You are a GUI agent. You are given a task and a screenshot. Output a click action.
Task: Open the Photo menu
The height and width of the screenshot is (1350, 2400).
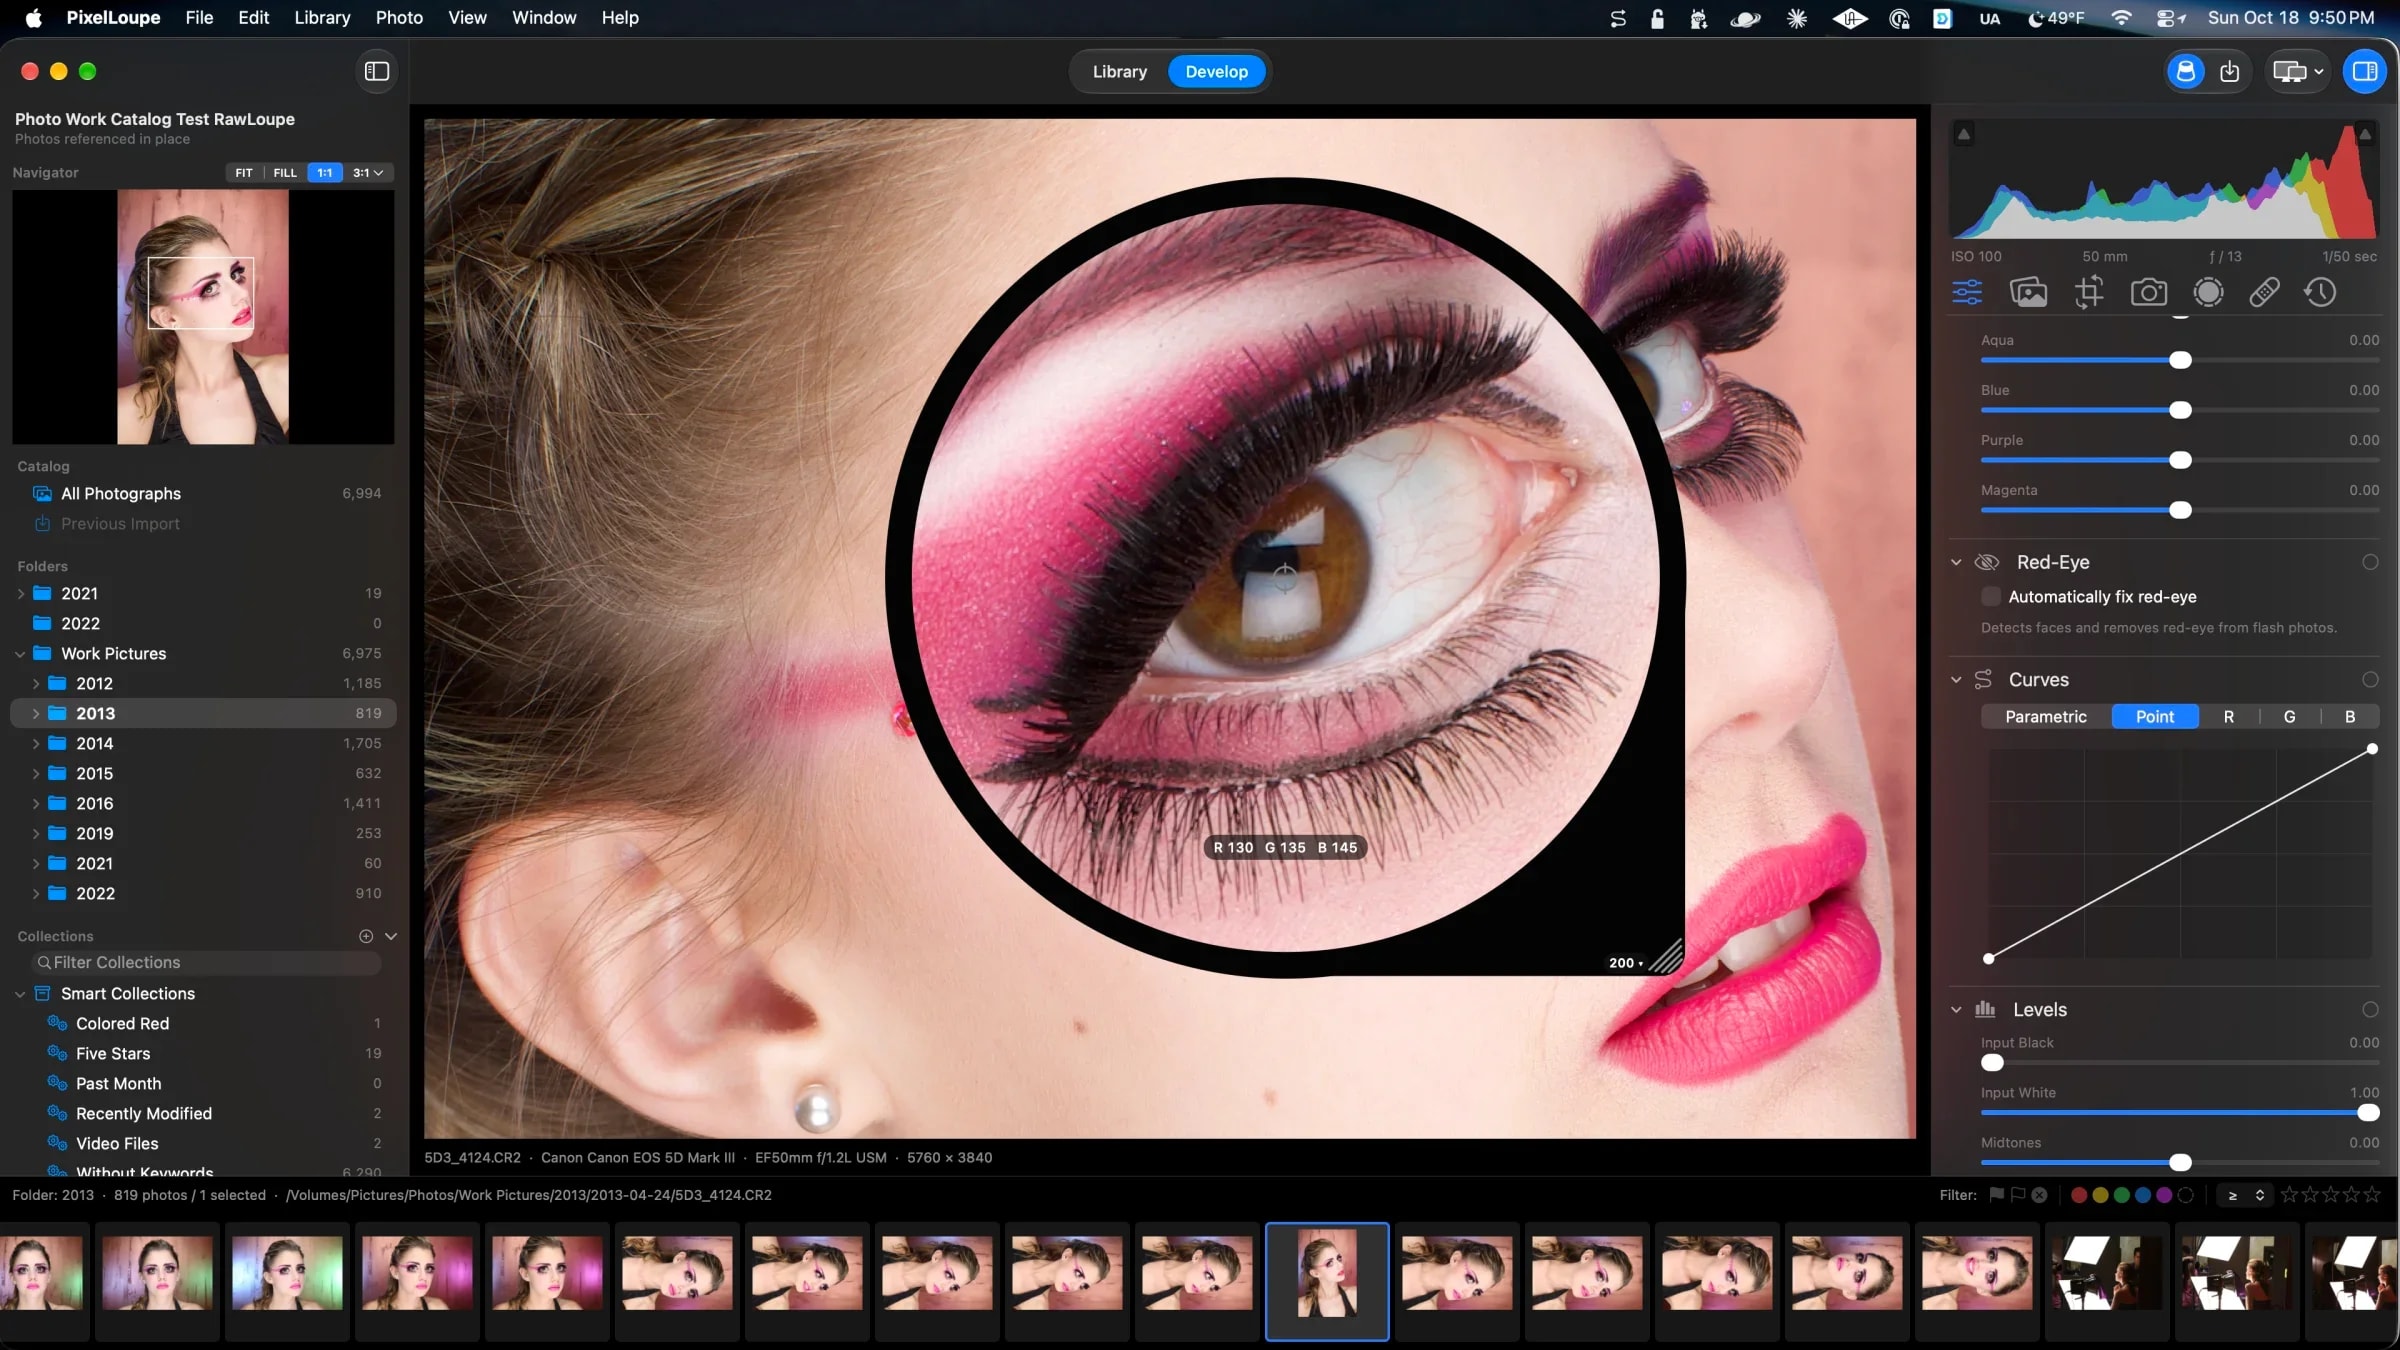(399, 17)
